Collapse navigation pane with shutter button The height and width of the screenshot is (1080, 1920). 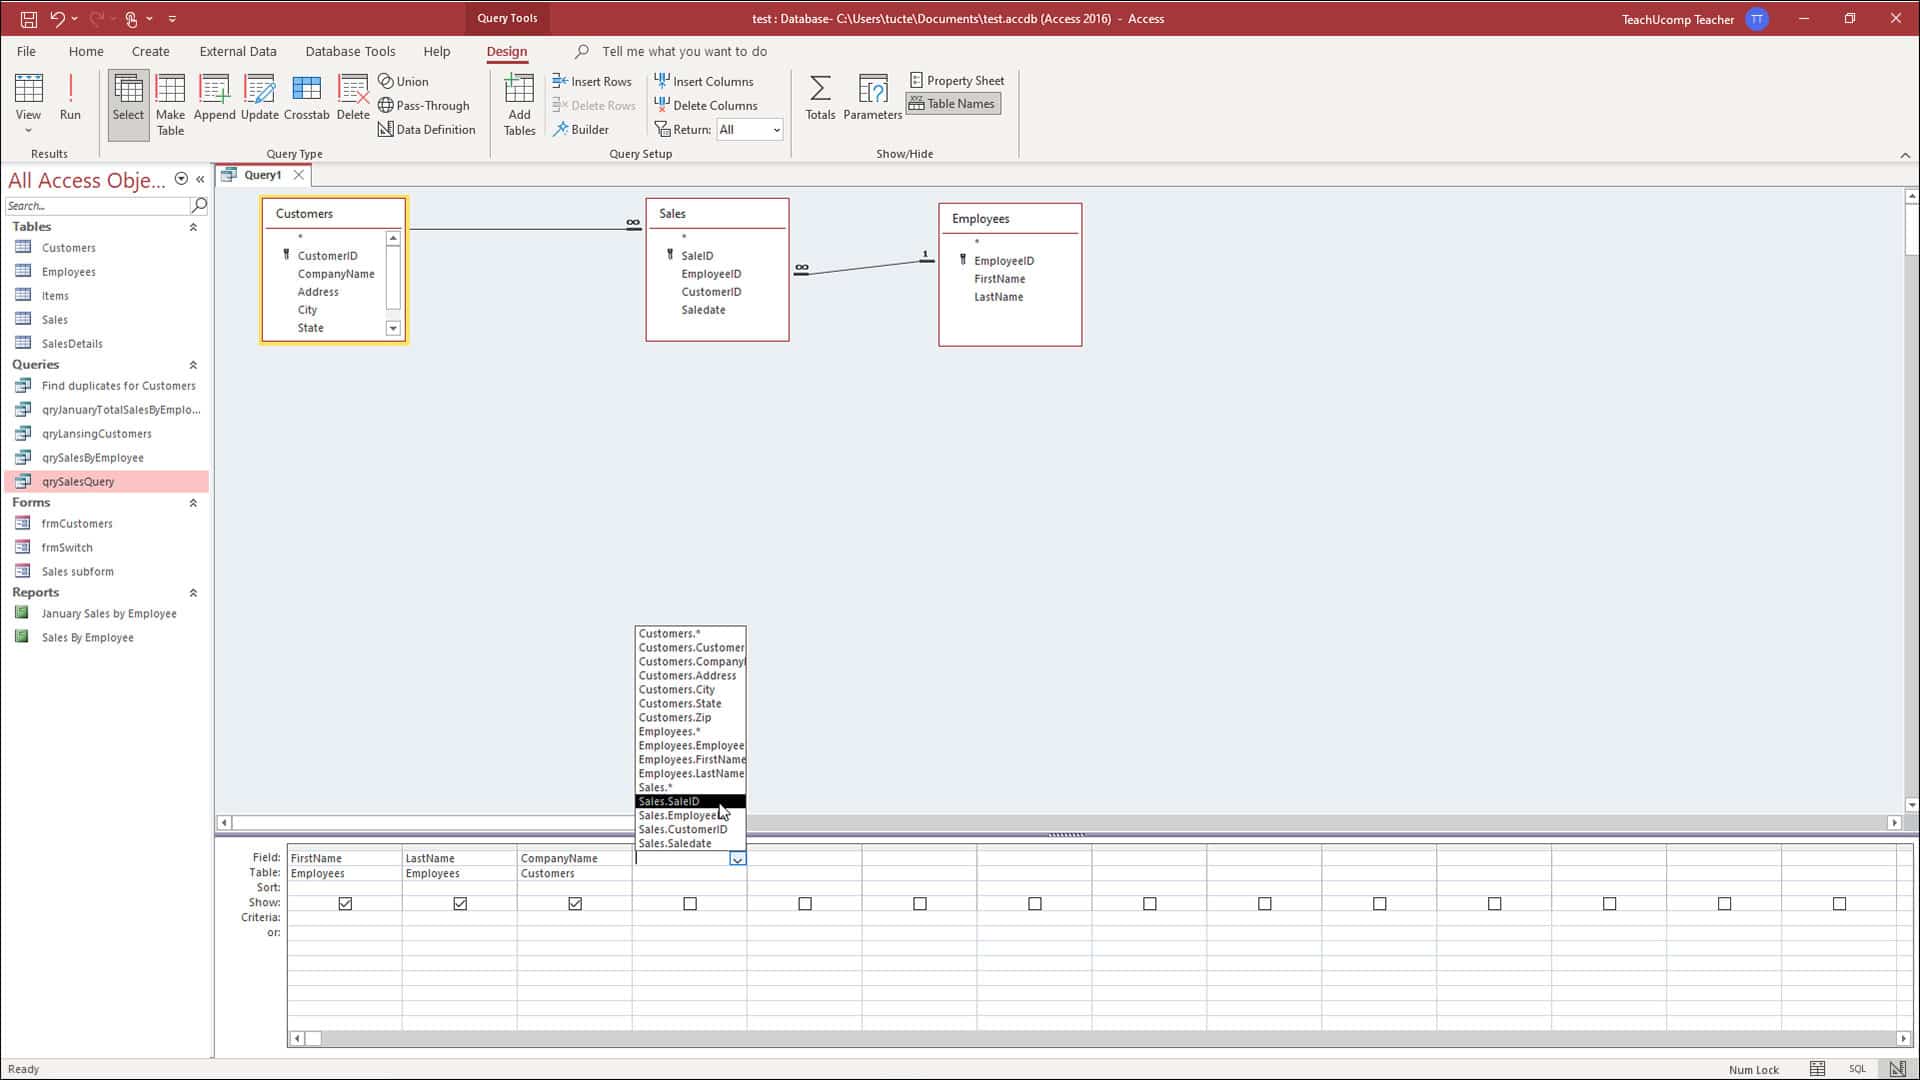200,179
